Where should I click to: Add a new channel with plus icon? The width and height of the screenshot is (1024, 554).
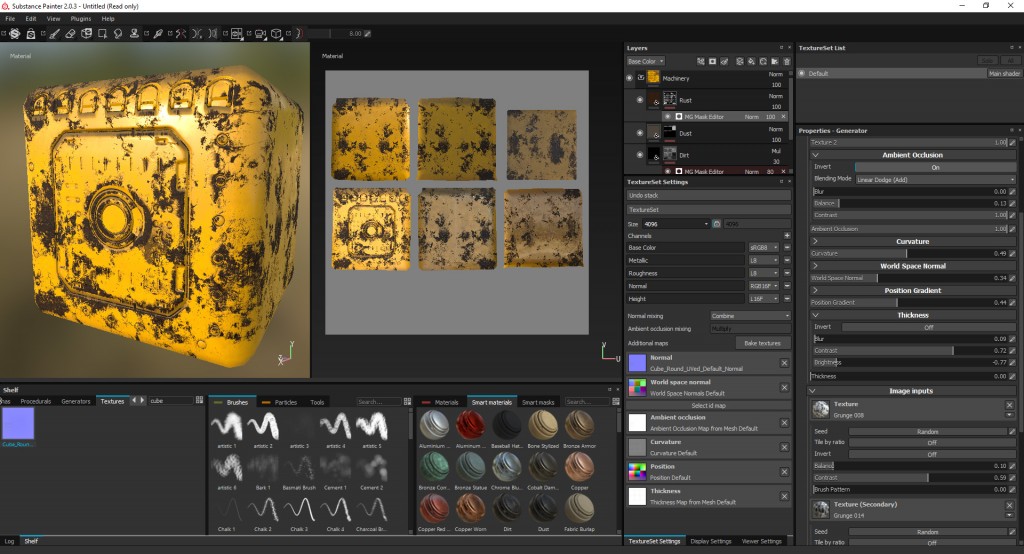[787, 235]
